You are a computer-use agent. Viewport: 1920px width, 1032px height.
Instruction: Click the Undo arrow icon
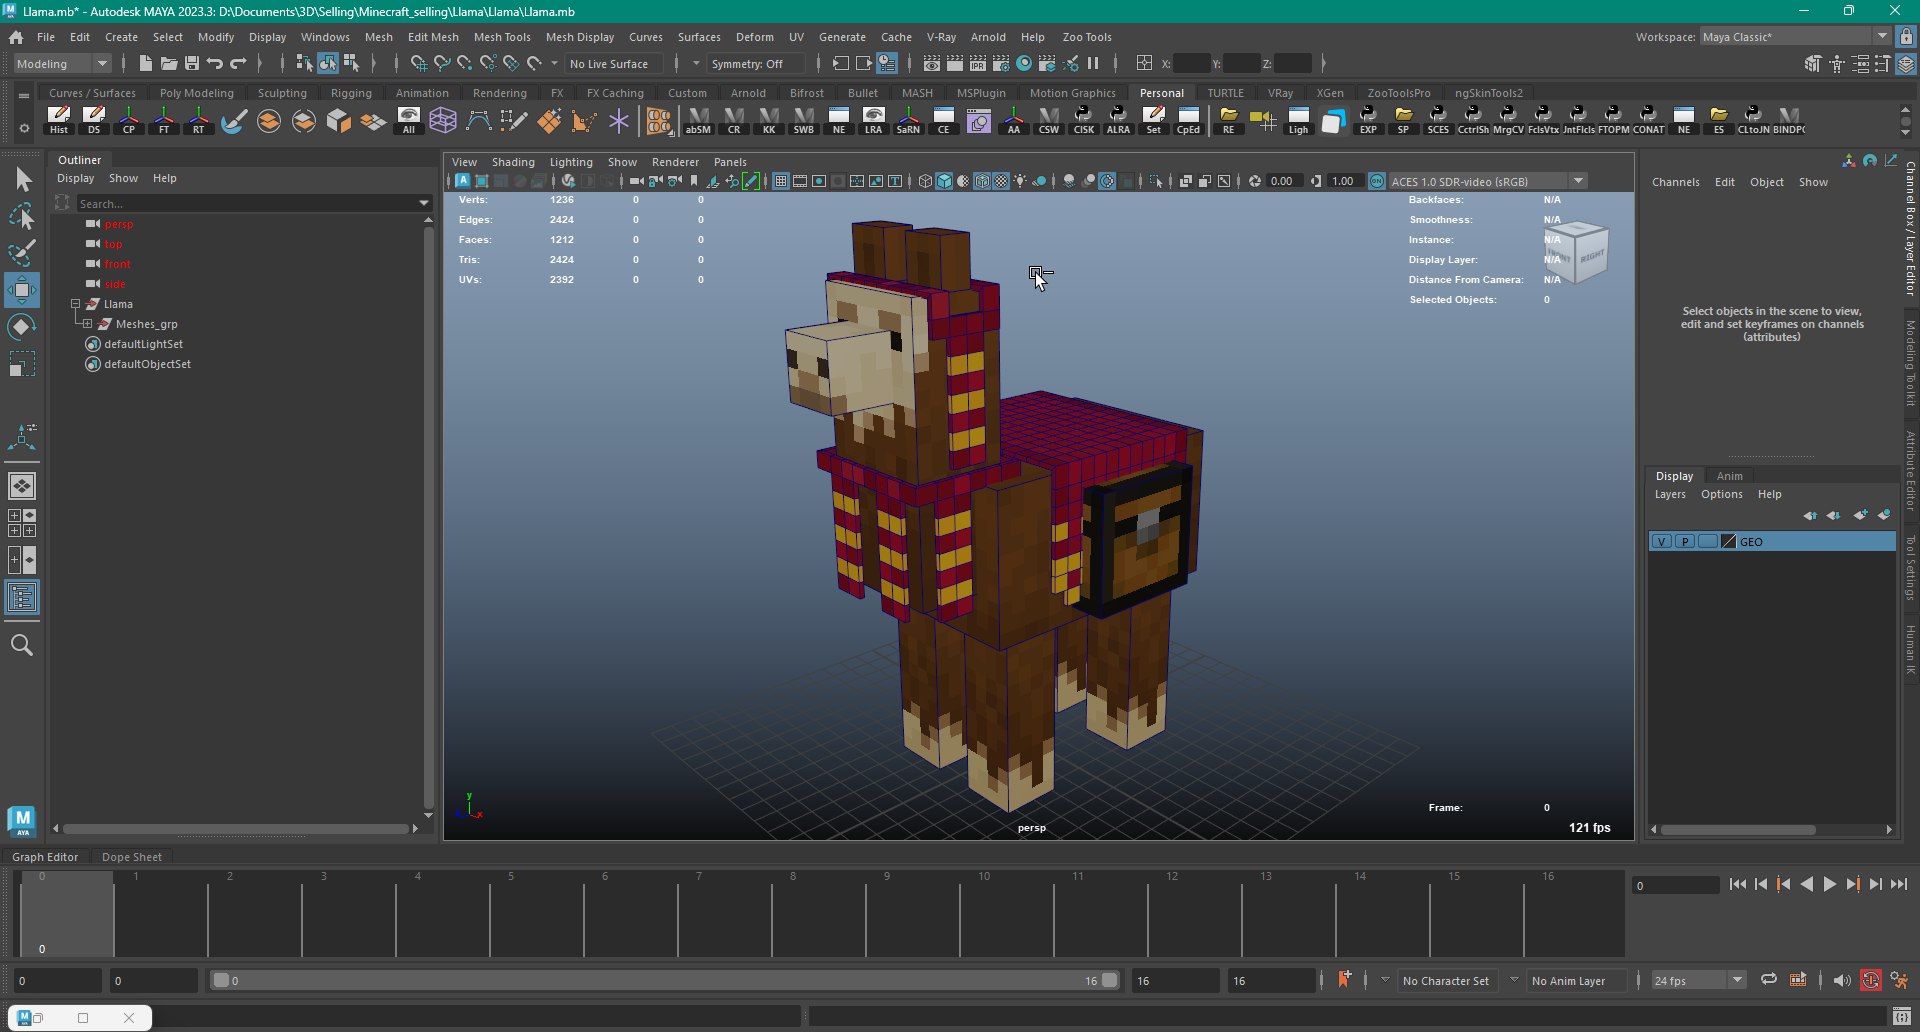coord(215,63)
